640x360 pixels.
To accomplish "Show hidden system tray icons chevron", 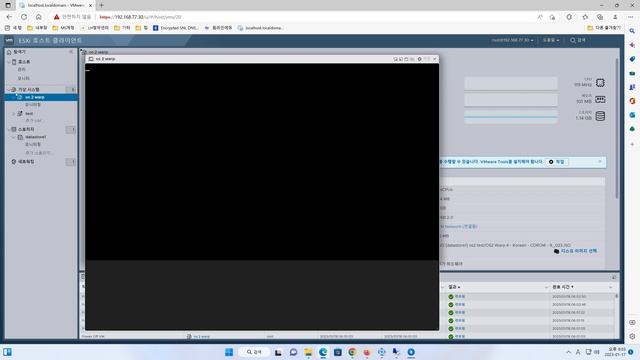I will (568, 352).
